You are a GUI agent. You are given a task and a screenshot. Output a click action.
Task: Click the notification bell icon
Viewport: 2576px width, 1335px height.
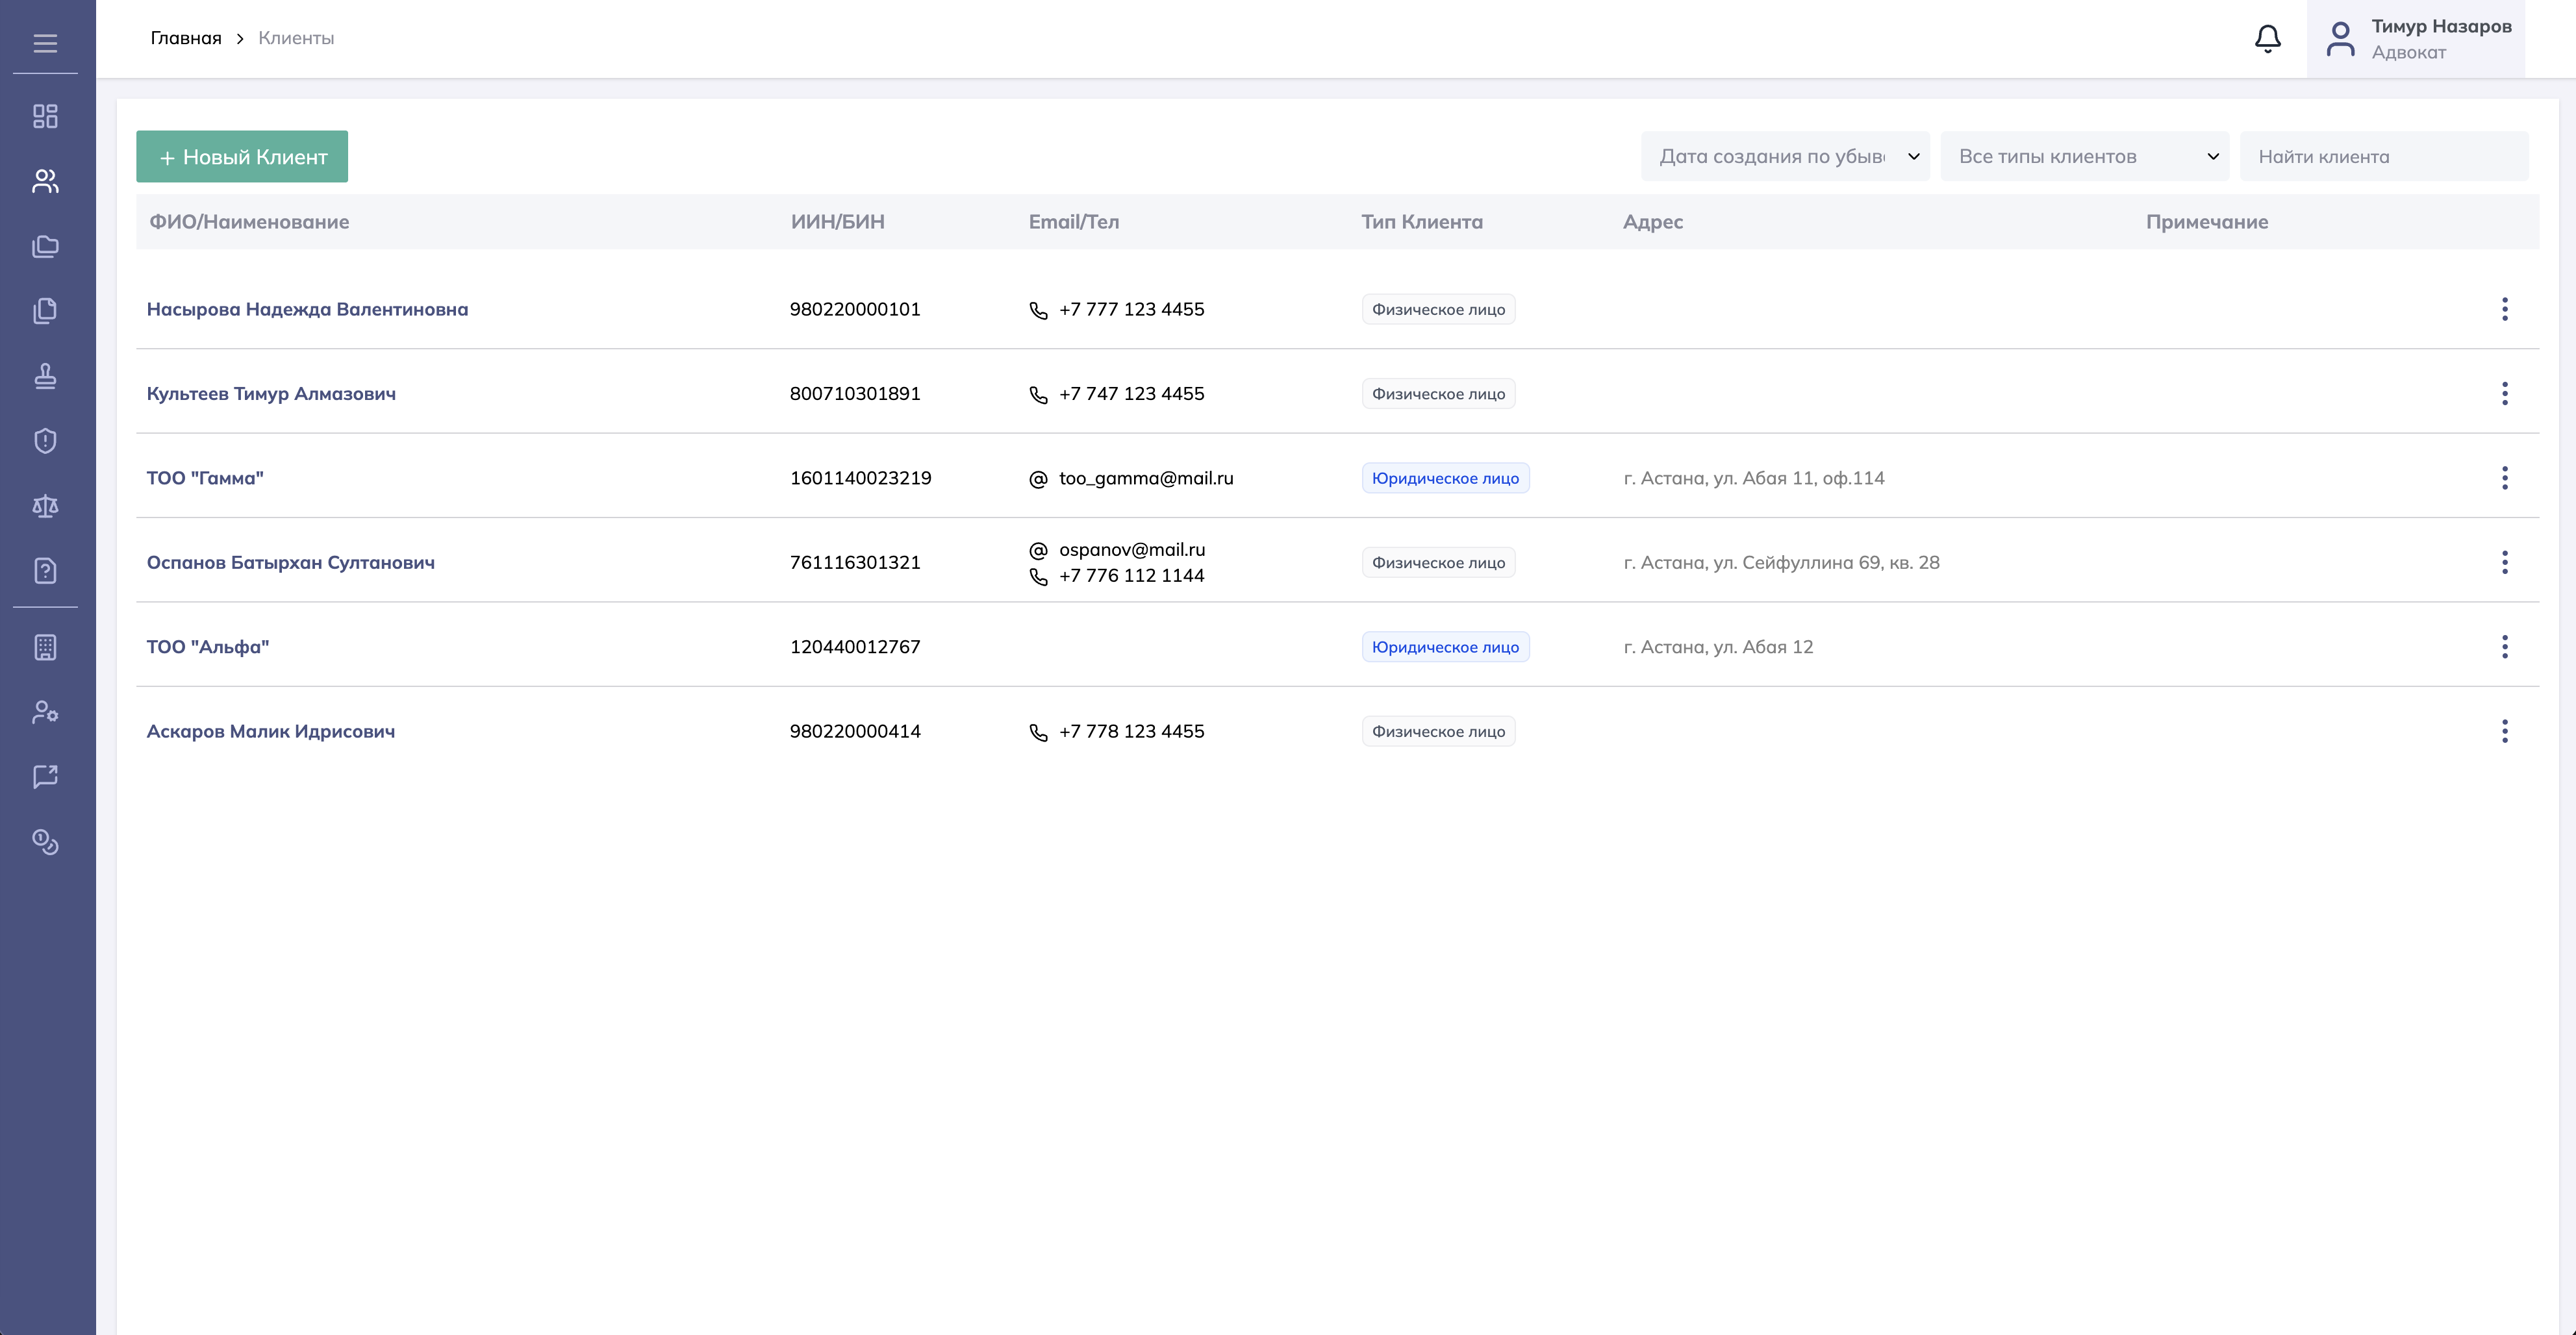pos(2267,39)
